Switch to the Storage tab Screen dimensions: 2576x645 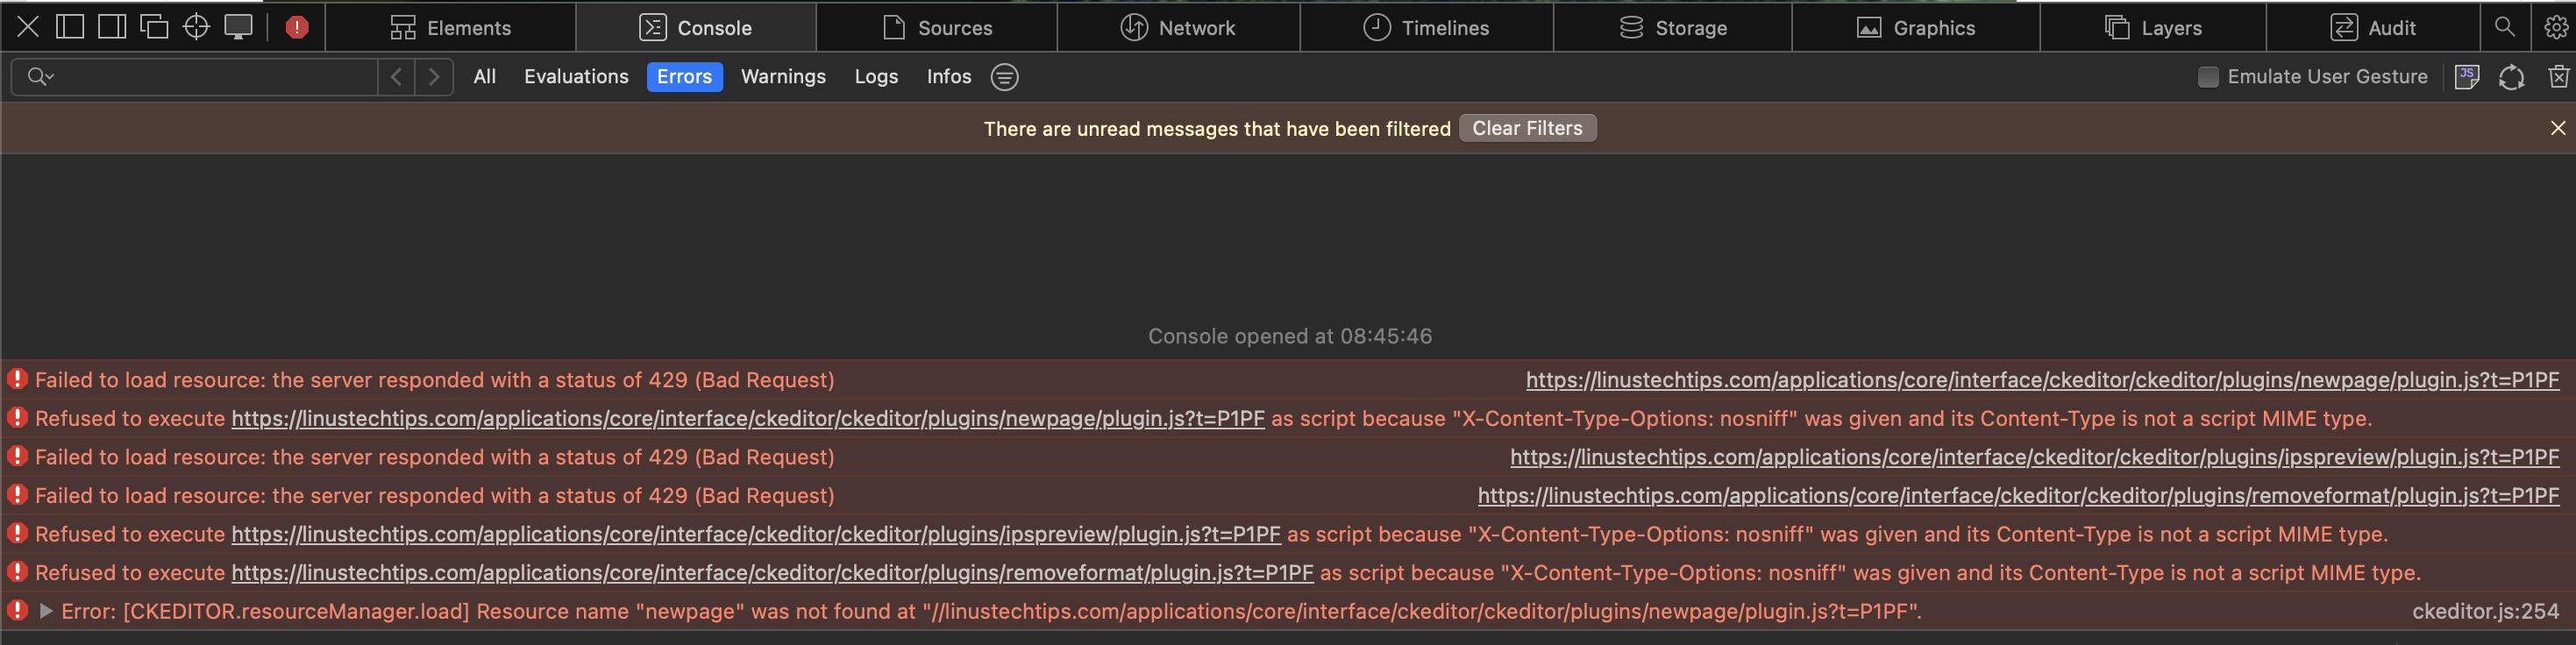click(x=1673, y=27)
